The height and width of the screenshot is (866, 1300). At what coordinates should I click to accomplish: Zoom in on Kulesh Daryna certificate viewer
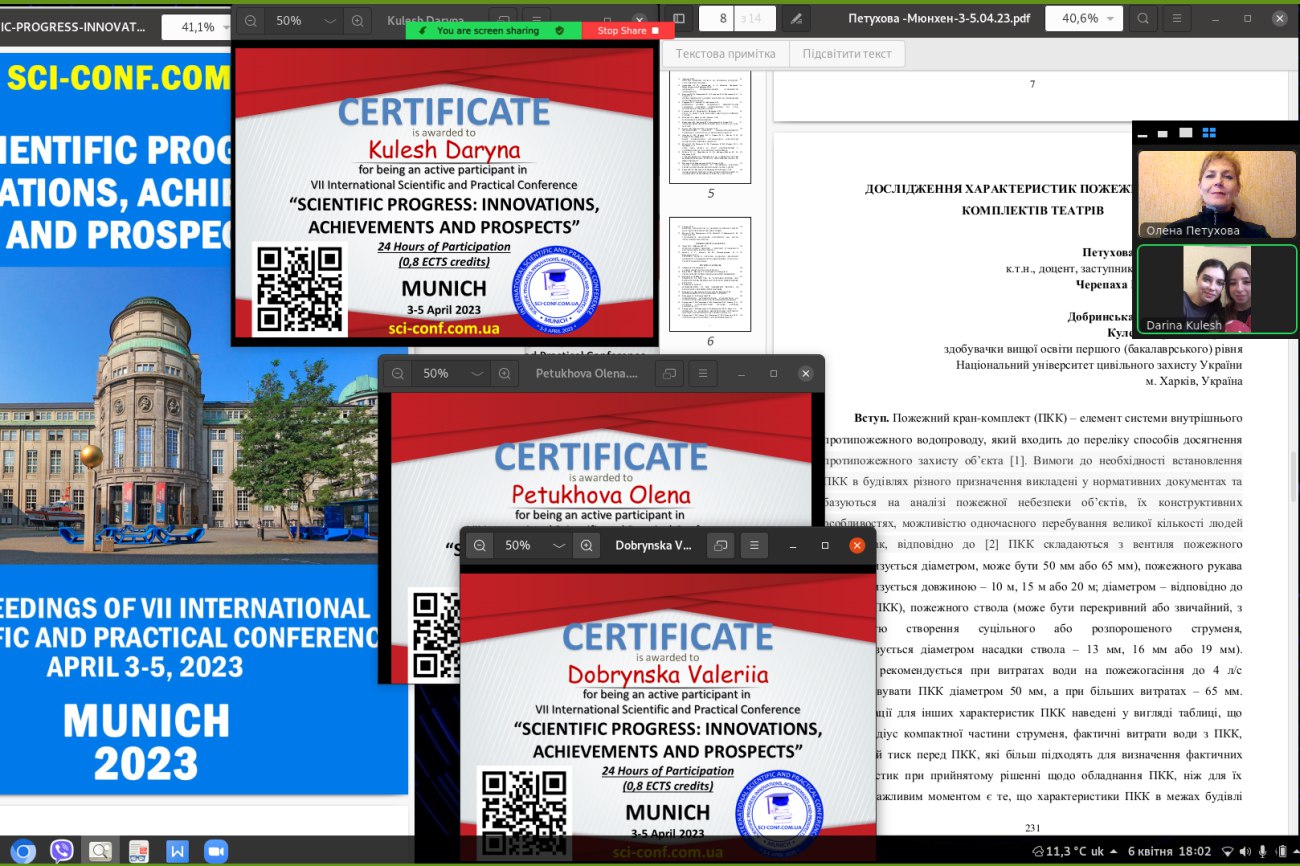tap(357, 21)
